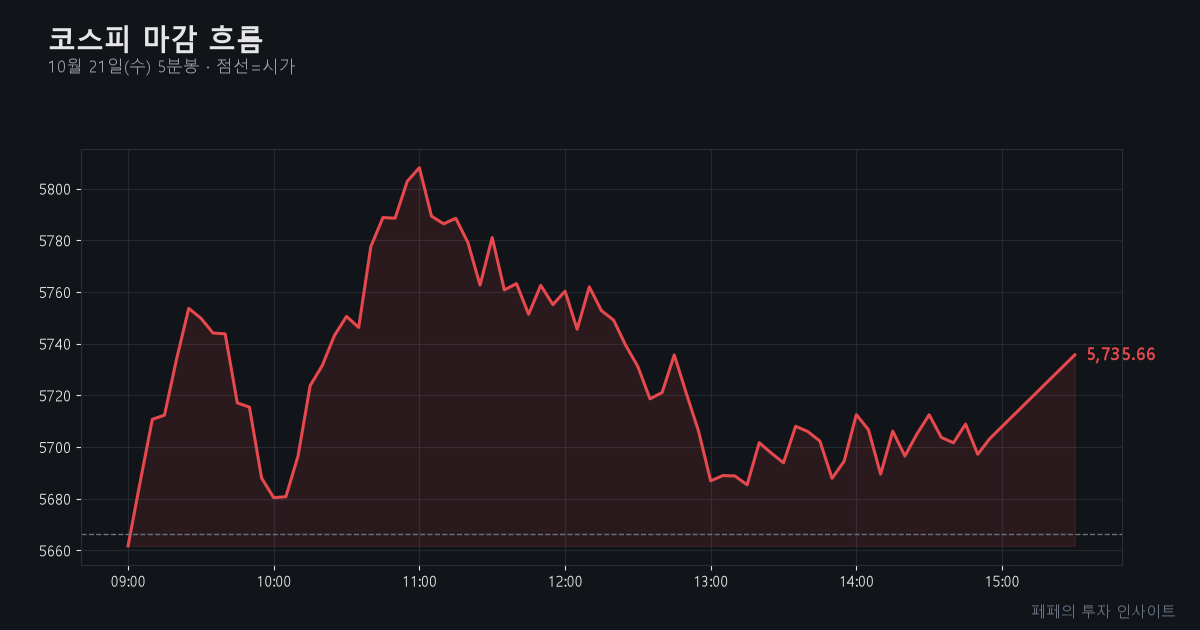The image size is (1200, 630).
Task: Click the closing value label "5,735.66"
Action: click(x=1121, y=355)
